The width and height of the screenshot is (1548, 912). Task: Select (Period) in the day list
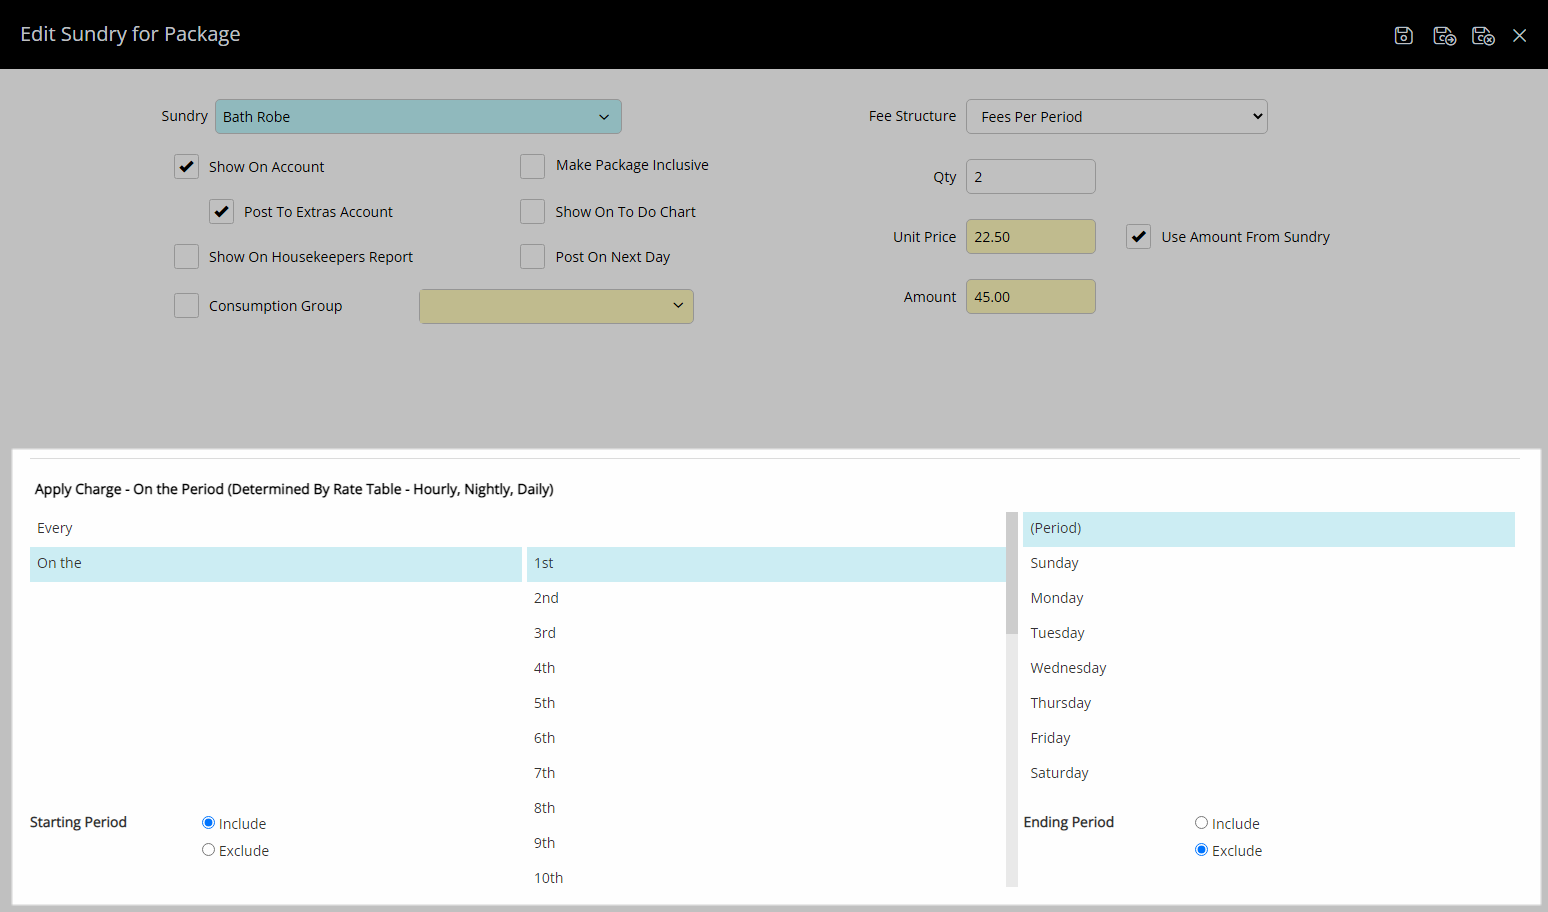(1269, 529)
